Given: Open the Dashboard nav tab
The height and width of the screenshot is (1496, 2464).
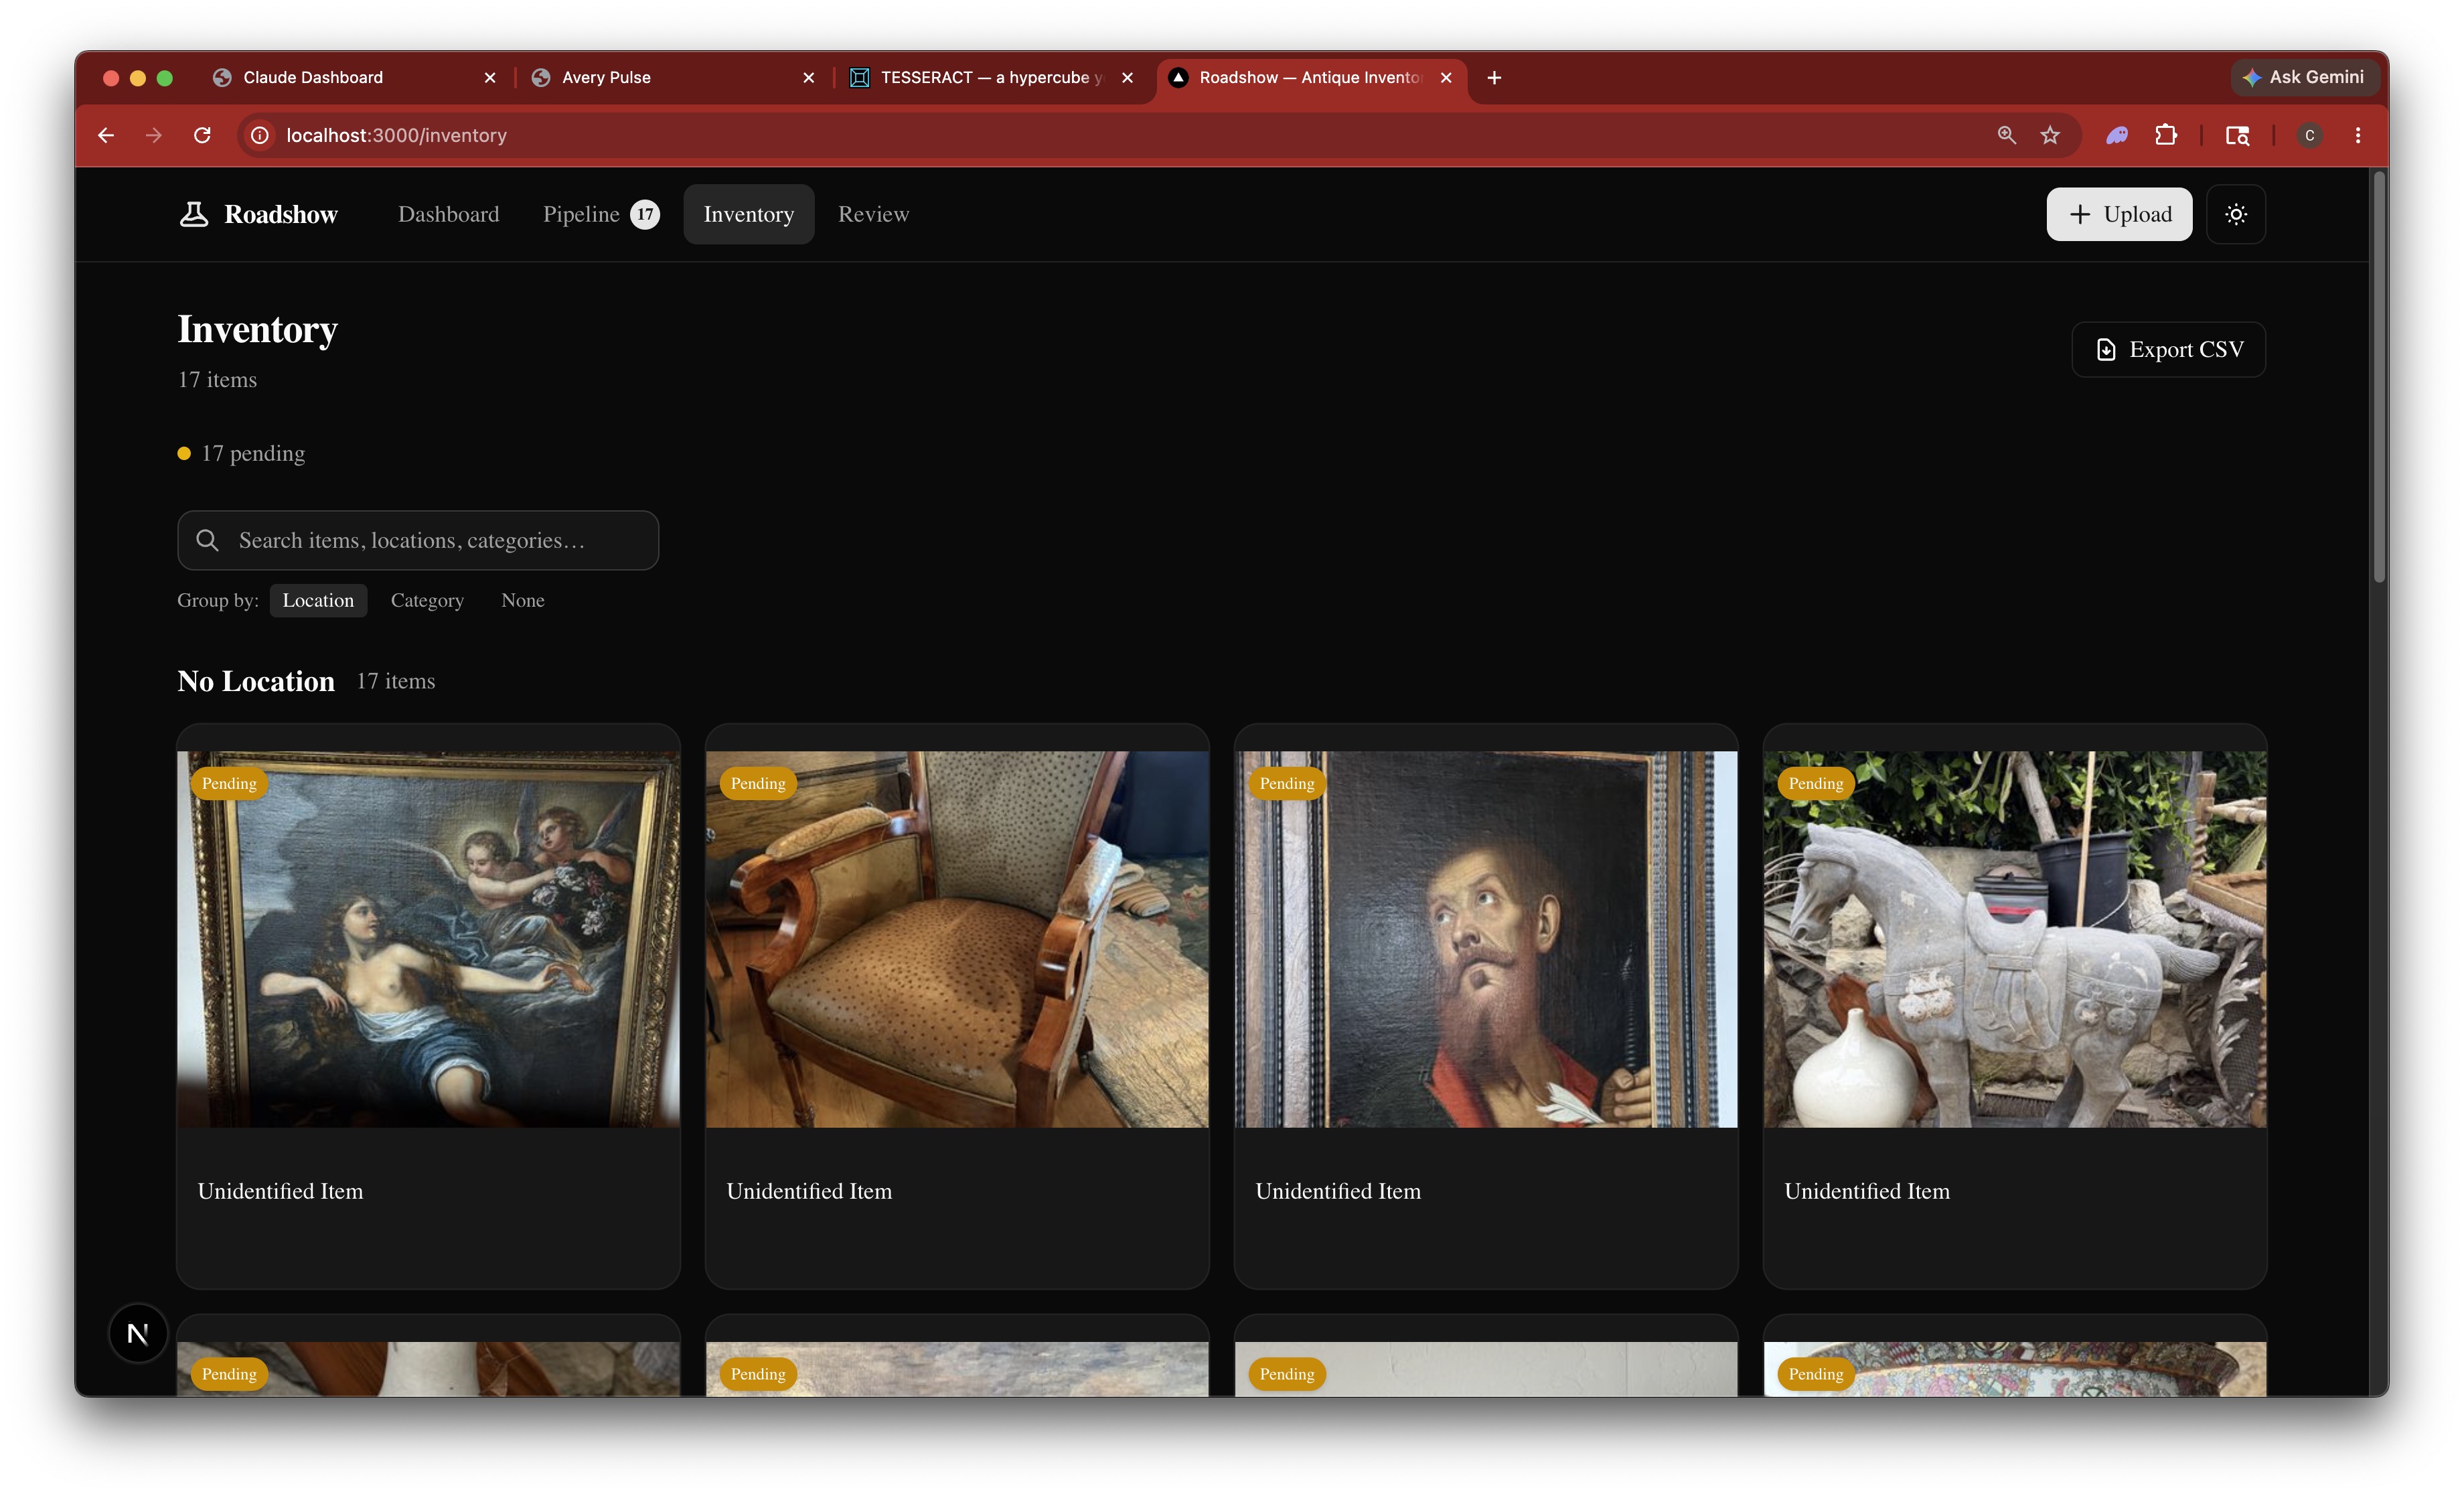Looking at the screenshot, I should point(448,214).
